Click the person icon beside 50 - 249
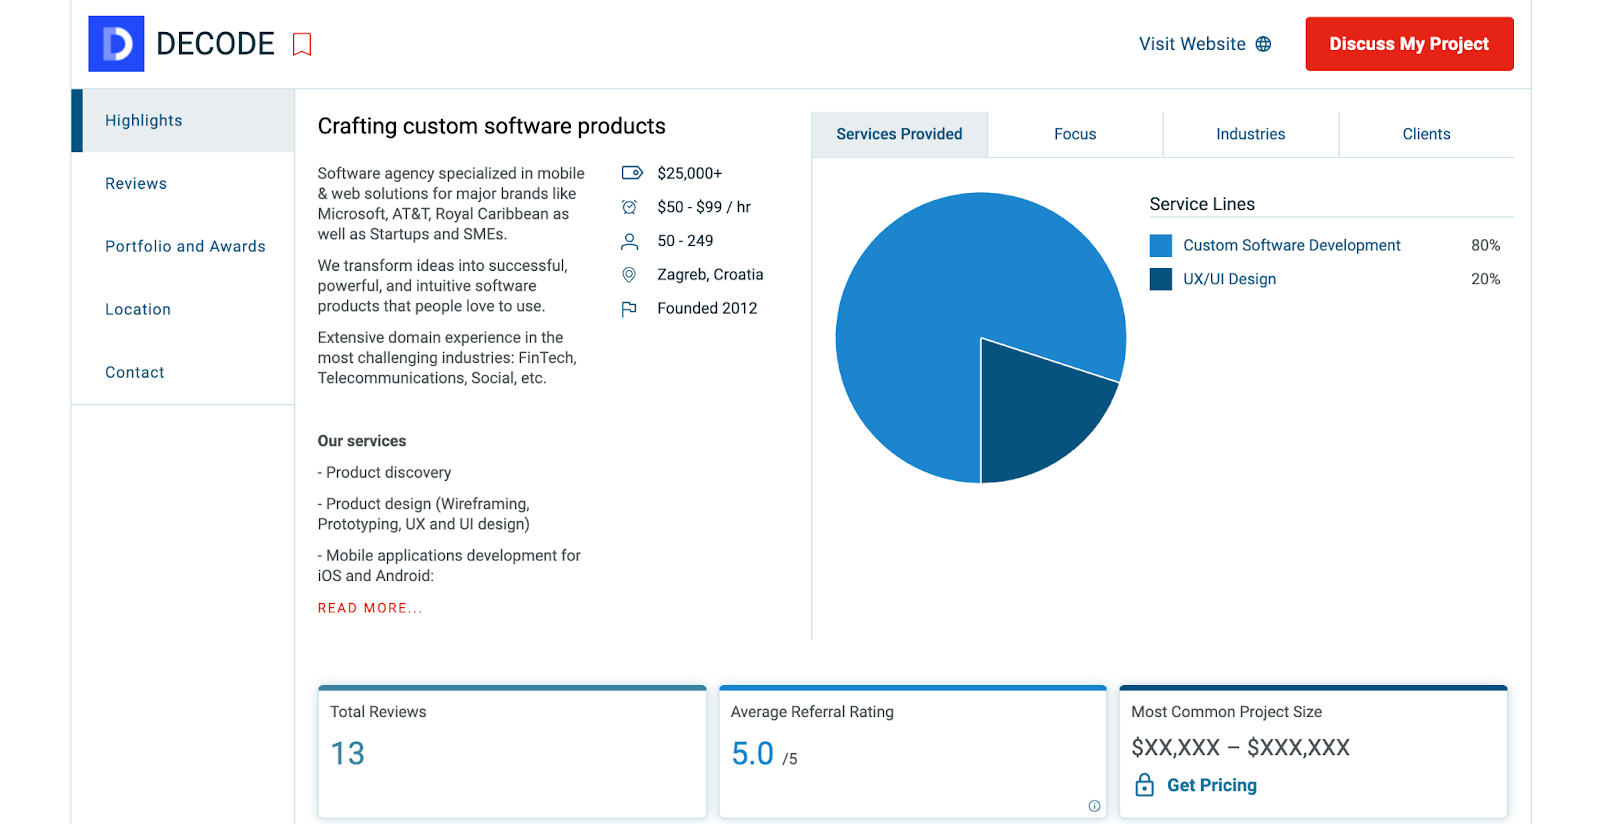This screenshot has width=1600, height=824. pos(629,241)
